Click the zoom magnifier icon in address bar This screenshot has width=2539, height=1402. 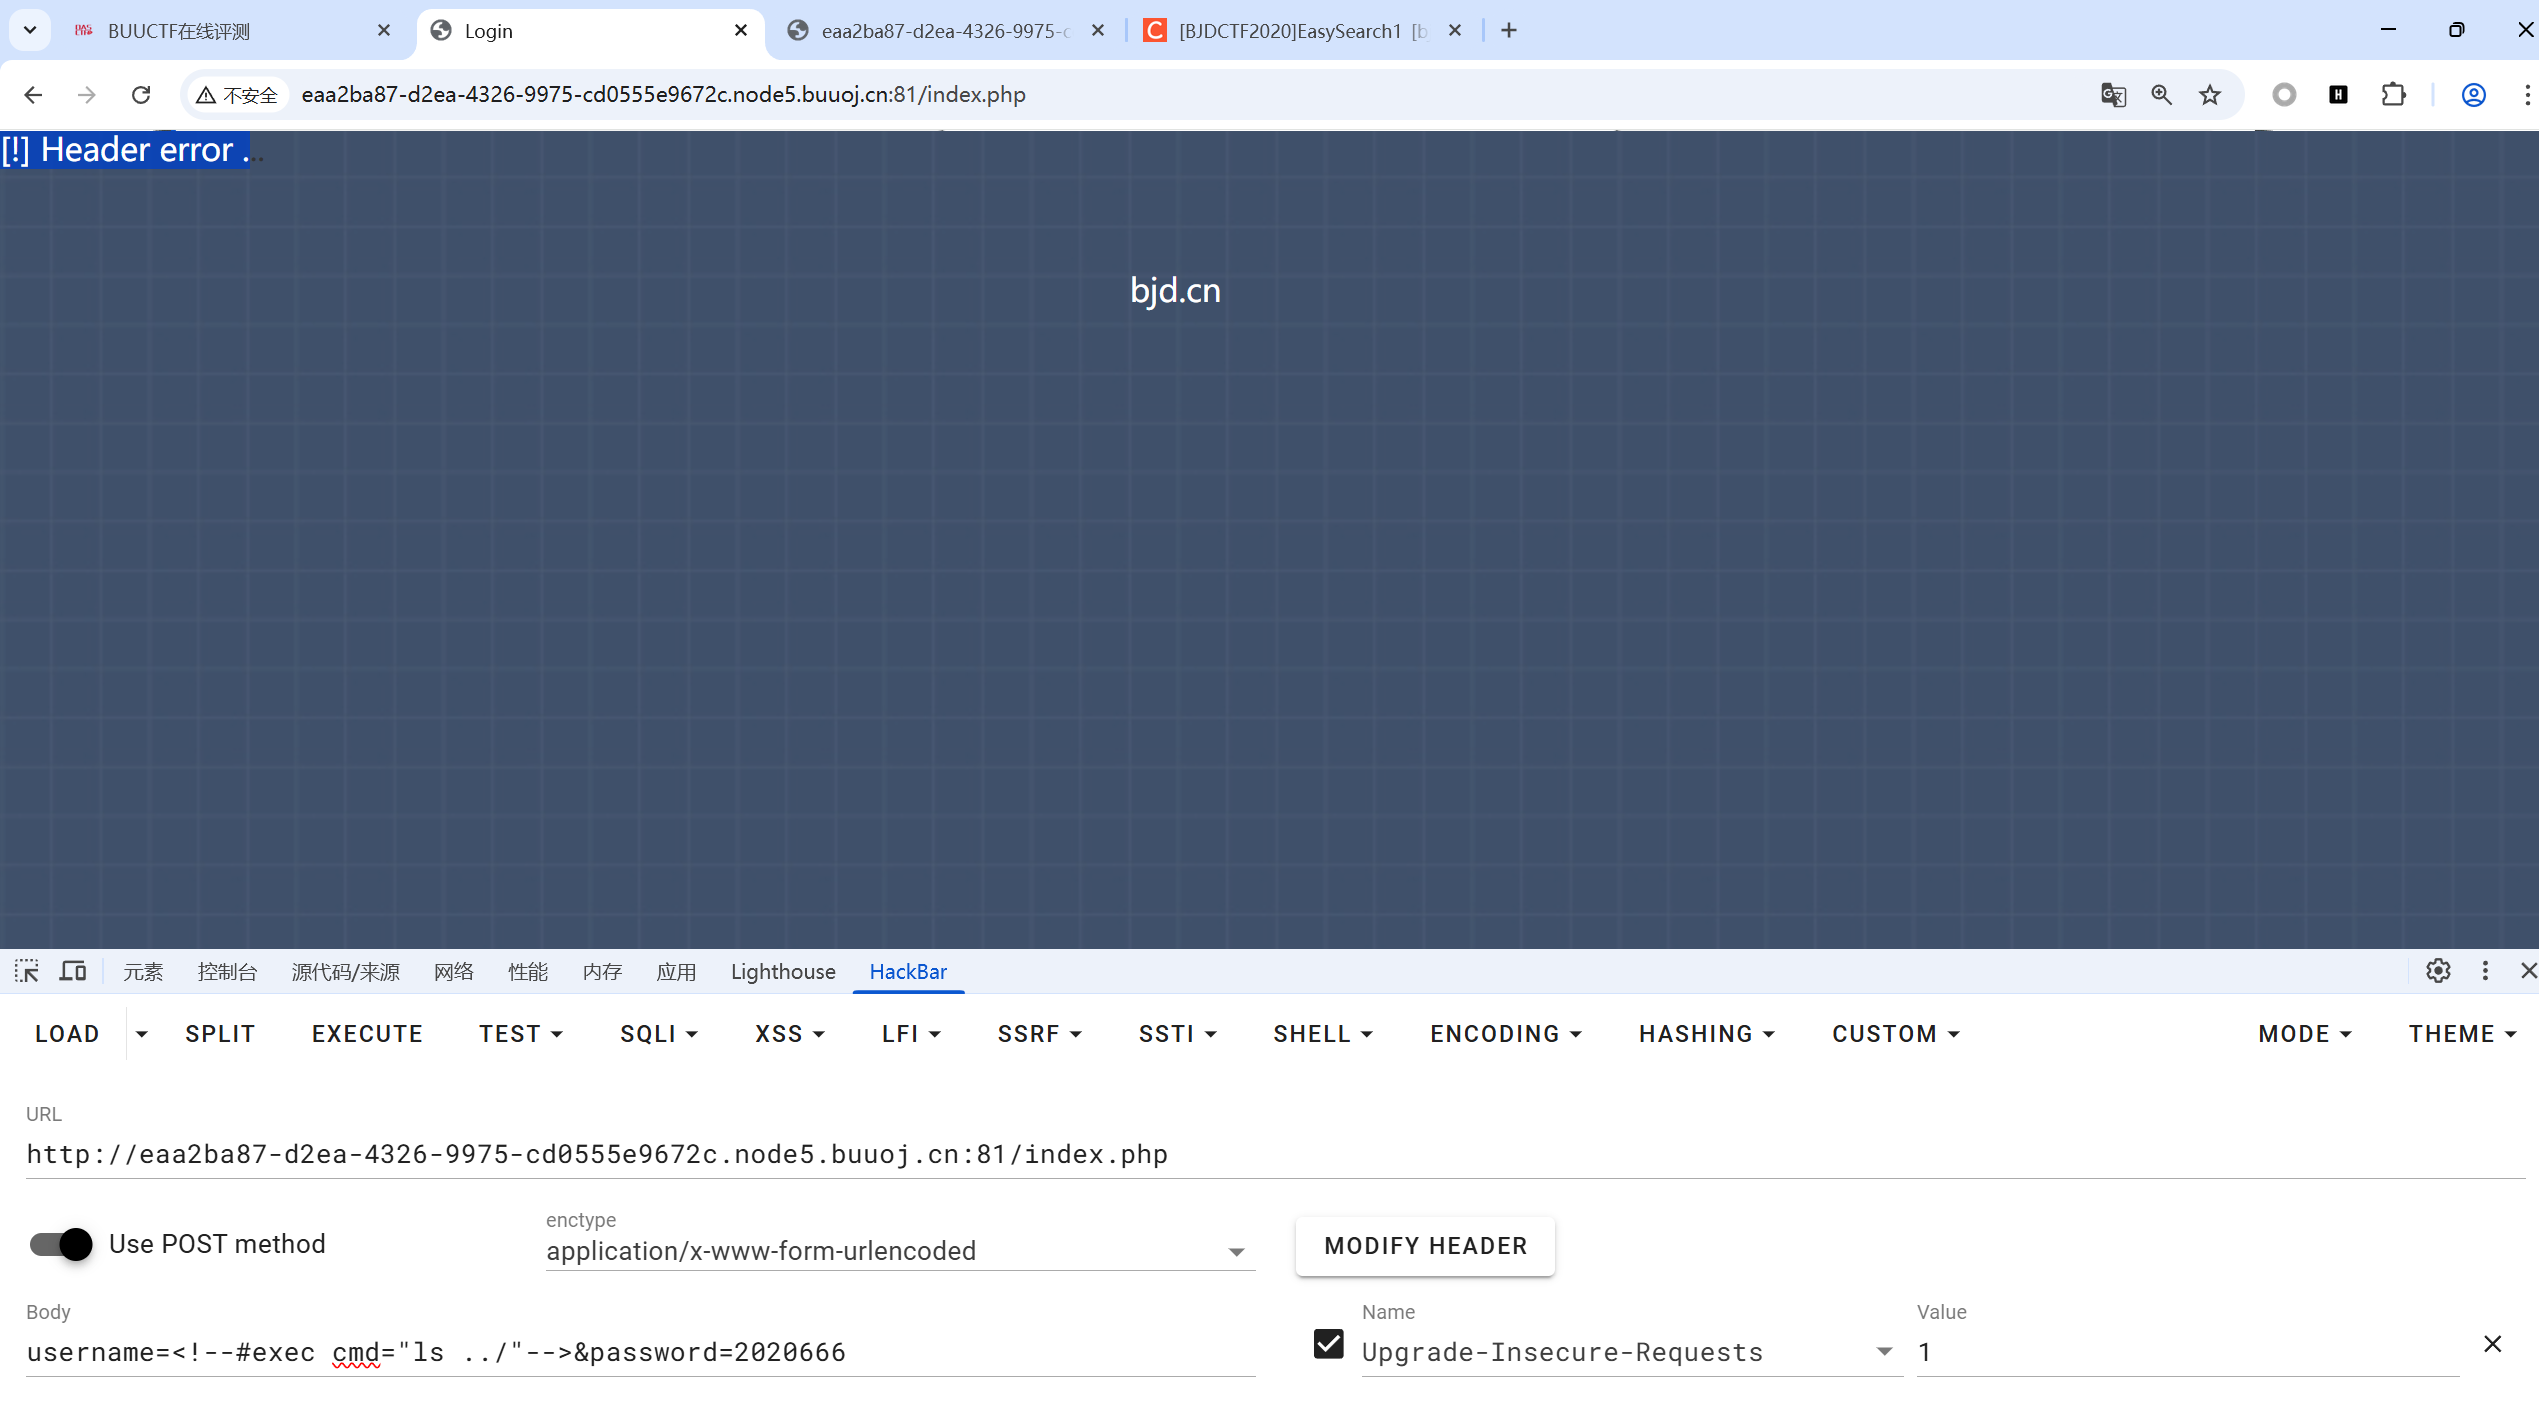pos(2161,95)
